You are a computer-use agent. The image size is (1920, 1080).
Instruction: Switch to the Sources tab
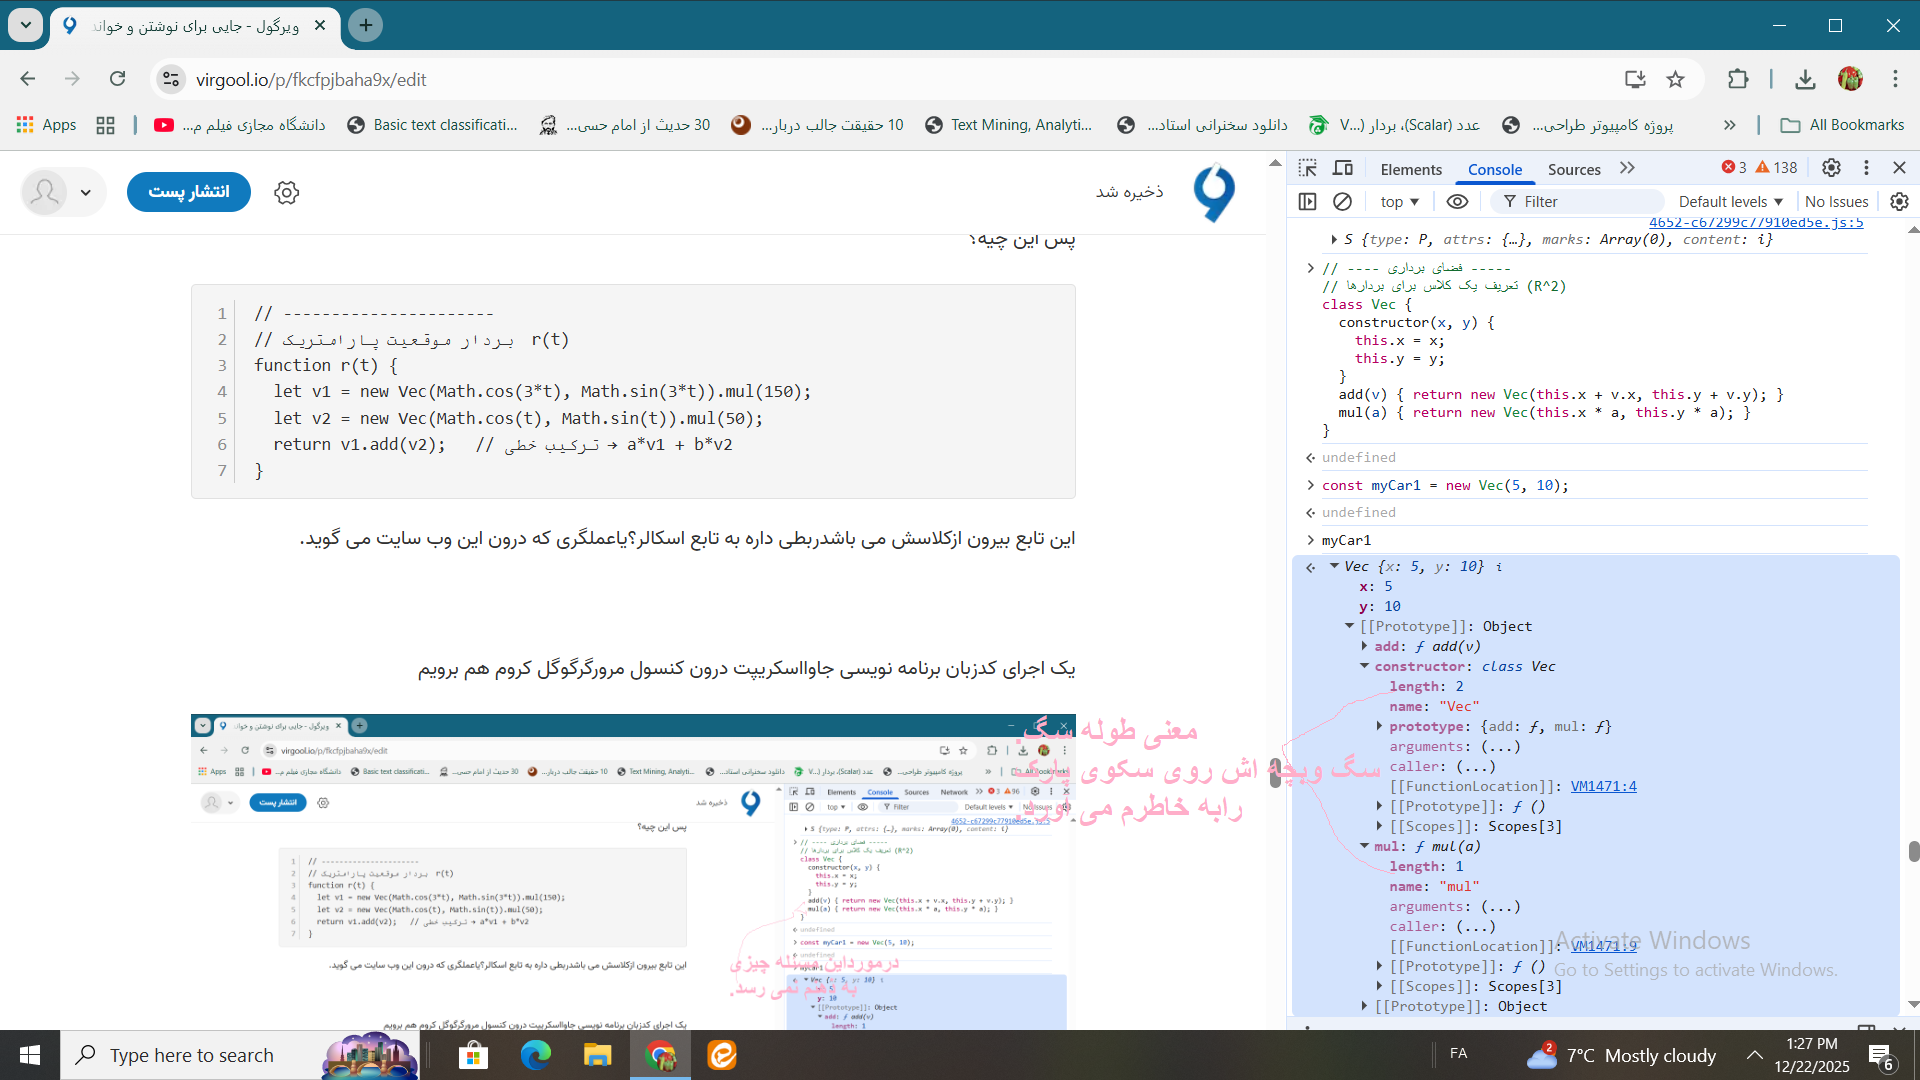pyautogui.click(x=1573, y=169)
